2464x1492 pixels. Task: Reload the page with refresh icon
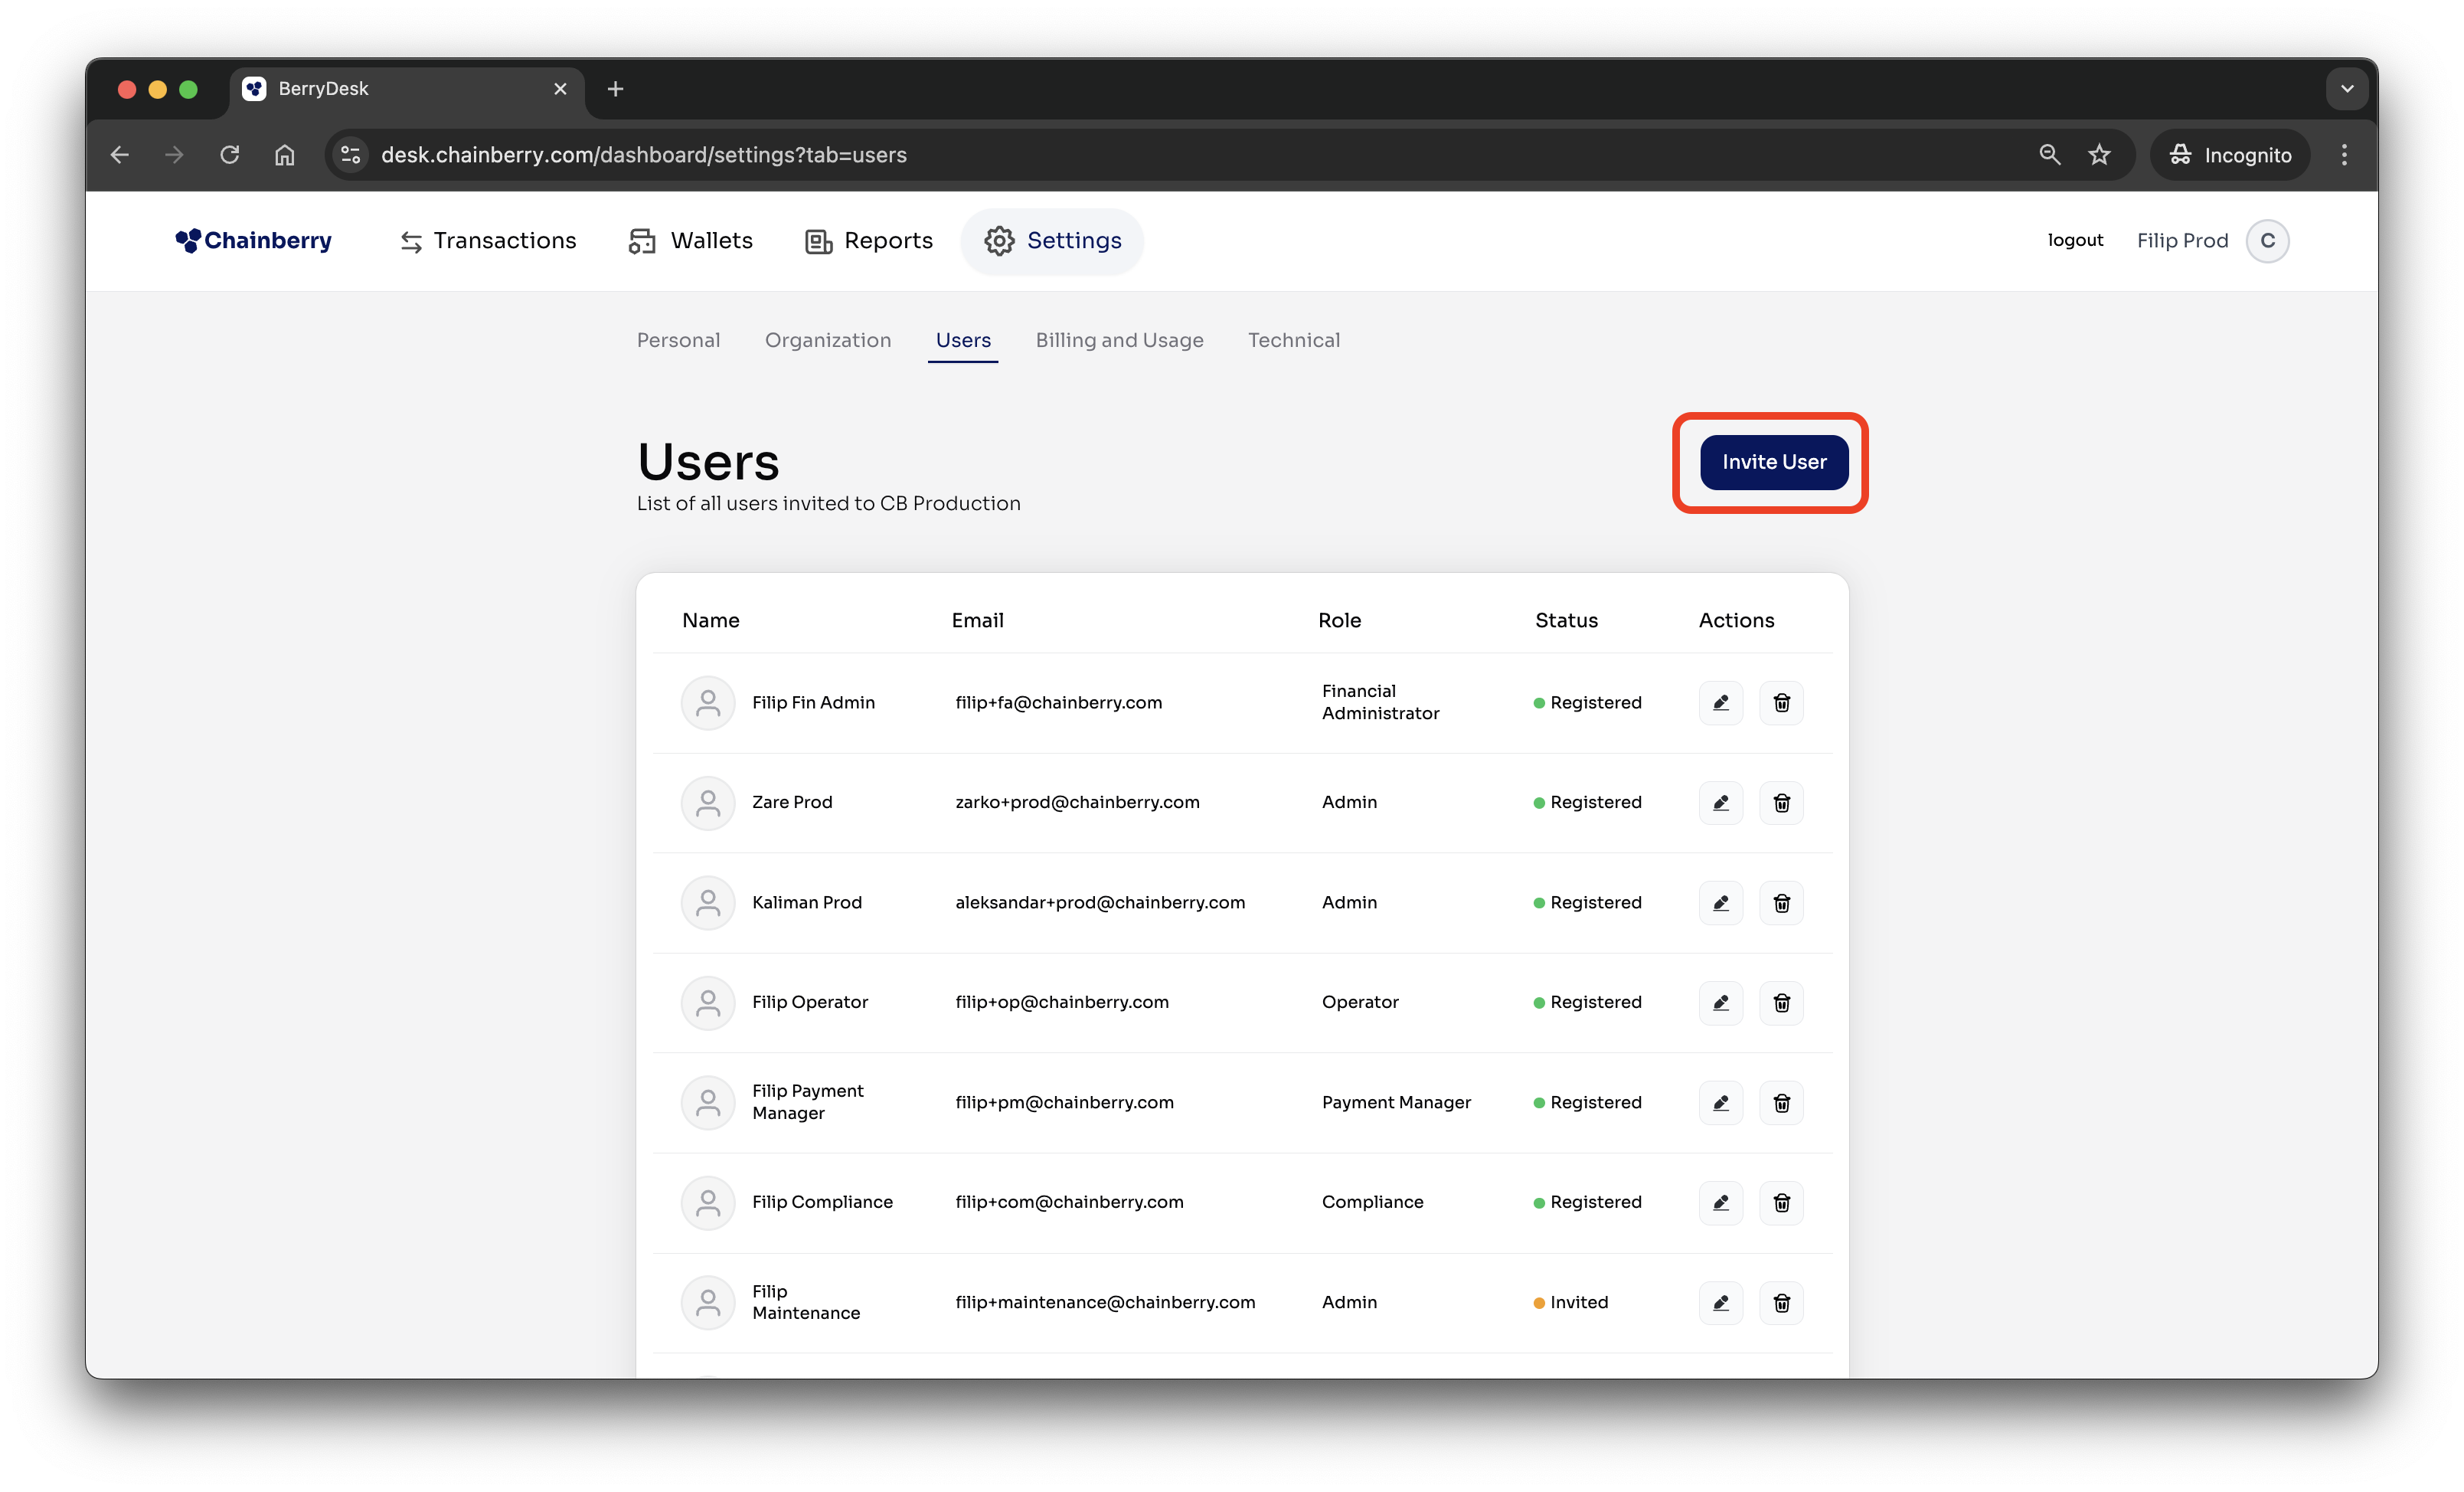(x=230, y=155)
